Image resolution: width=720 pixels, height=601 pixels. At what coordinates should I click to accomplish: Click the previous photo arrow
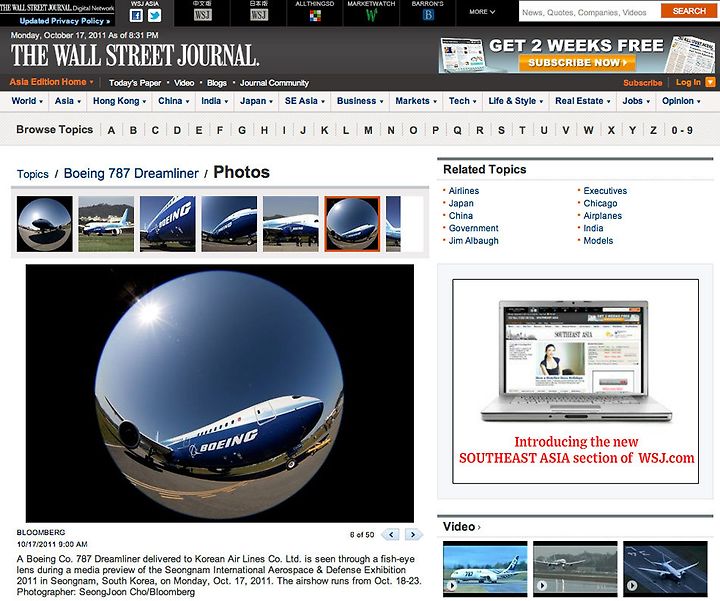391,534
